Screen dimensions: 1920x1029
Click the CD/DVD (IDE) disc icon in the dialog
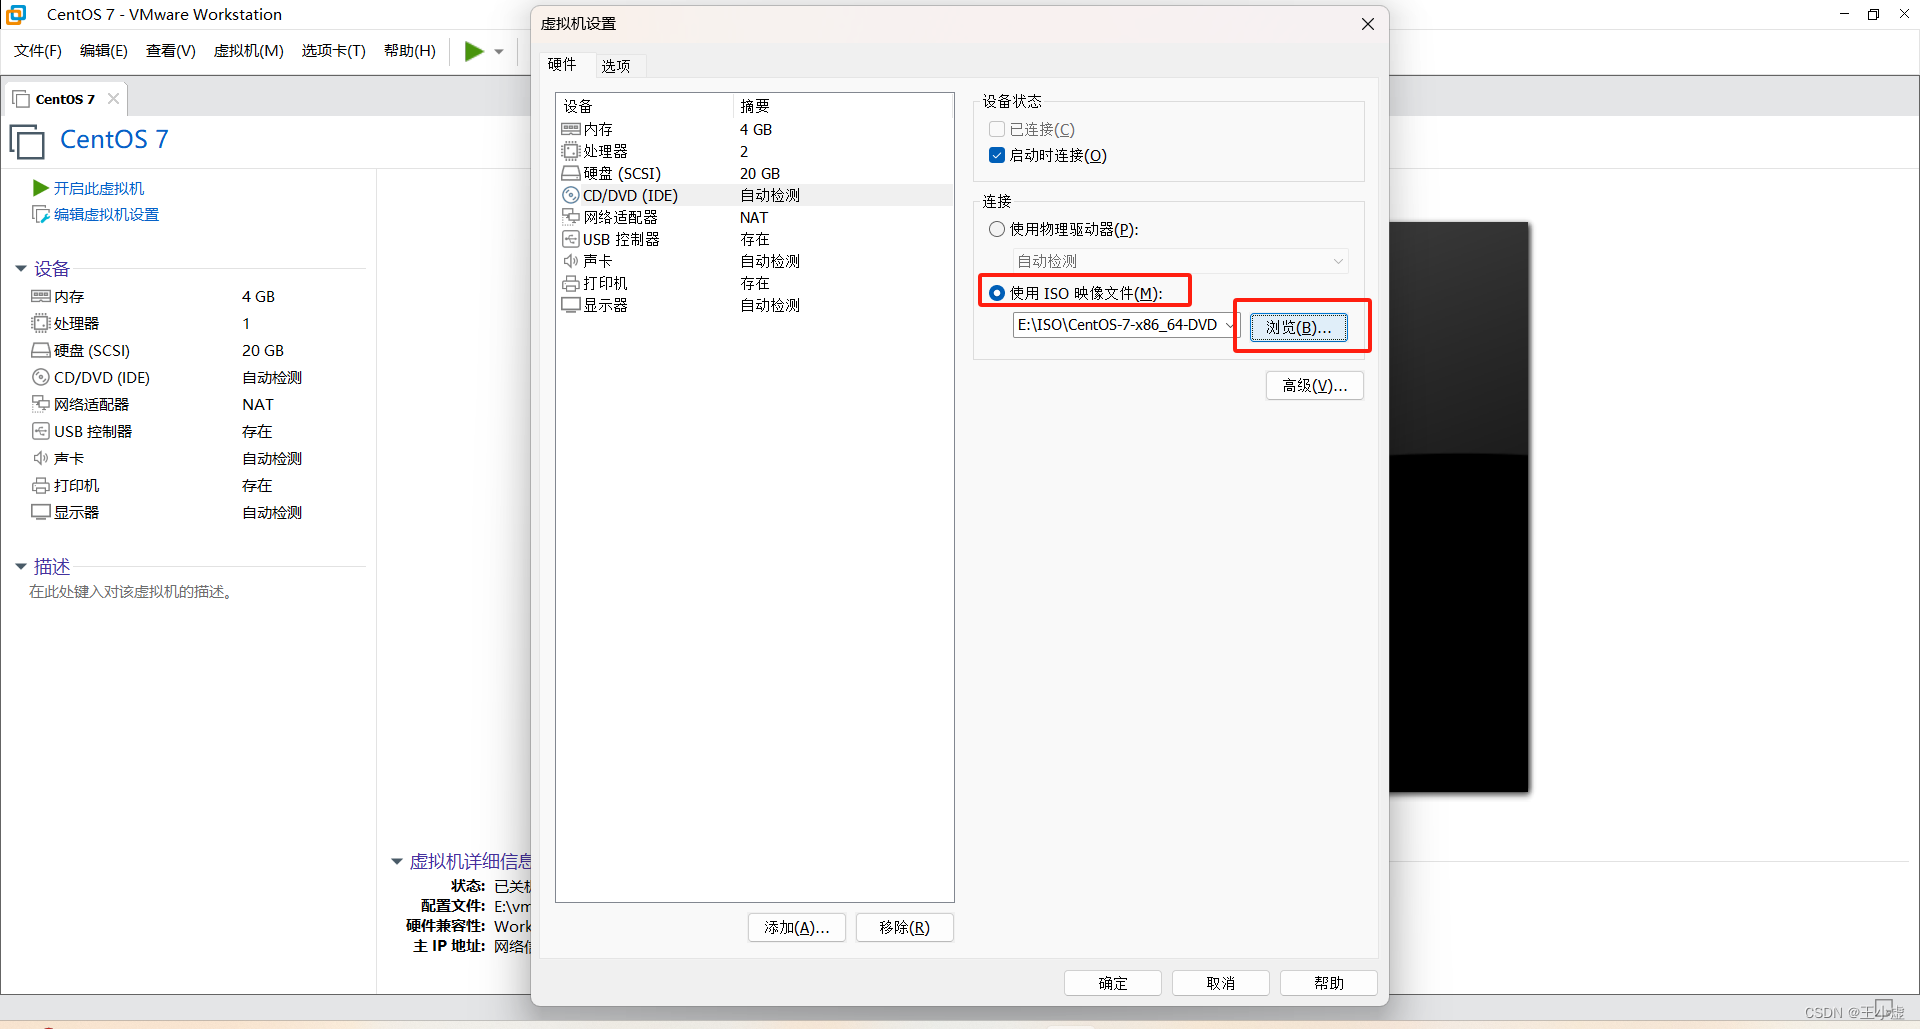point(571,195)
